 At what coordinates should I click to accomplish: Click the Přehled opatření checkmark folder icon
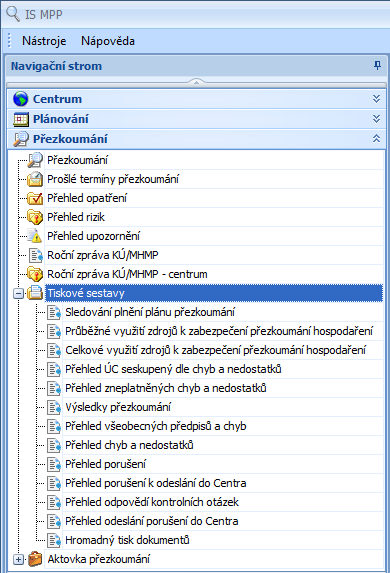click(x=35, y=198)
